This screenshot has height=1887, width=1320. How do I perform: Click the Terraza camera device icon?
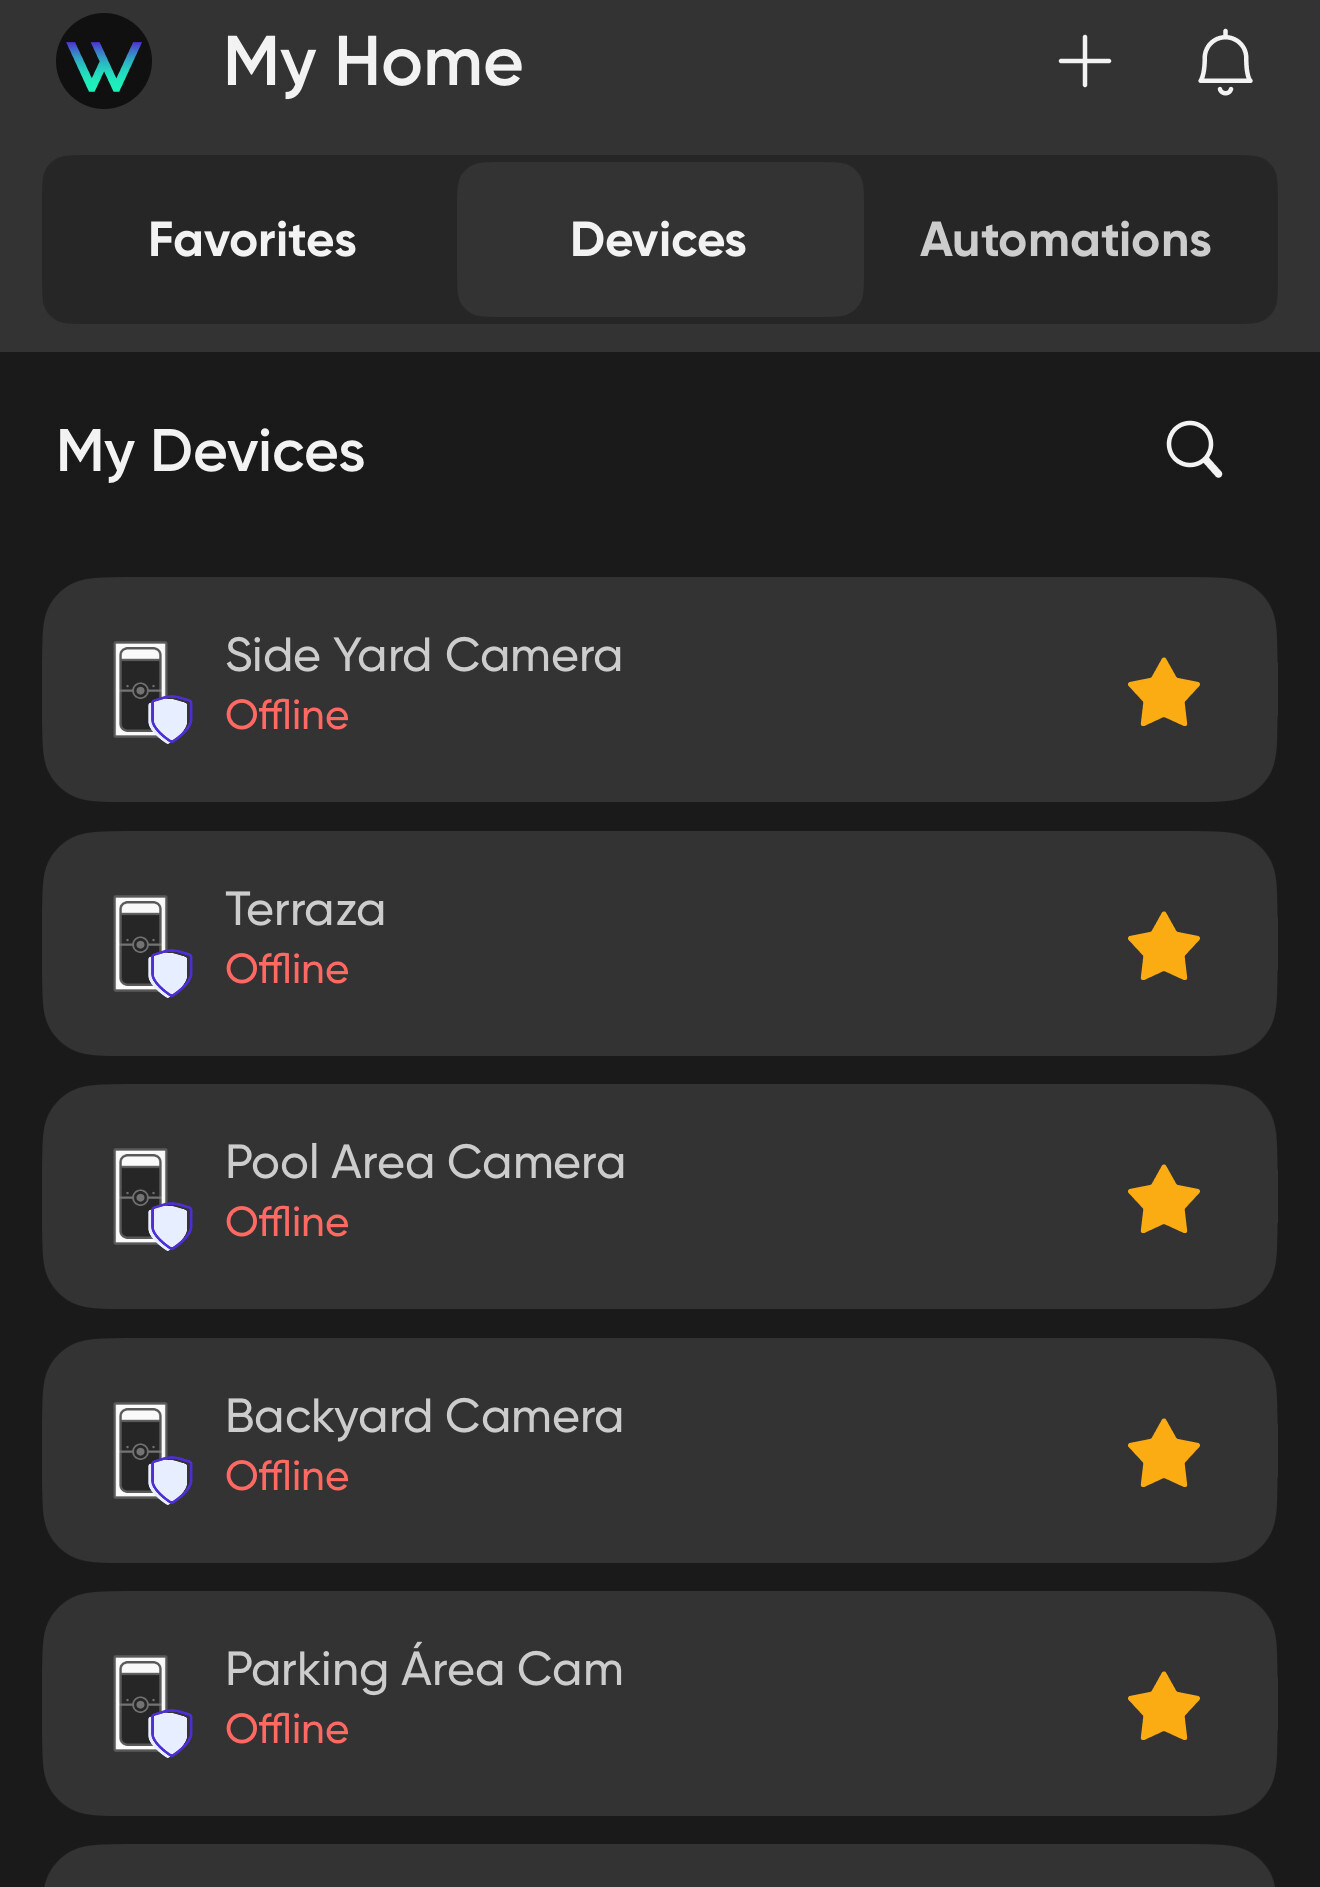tap(152, 946)
